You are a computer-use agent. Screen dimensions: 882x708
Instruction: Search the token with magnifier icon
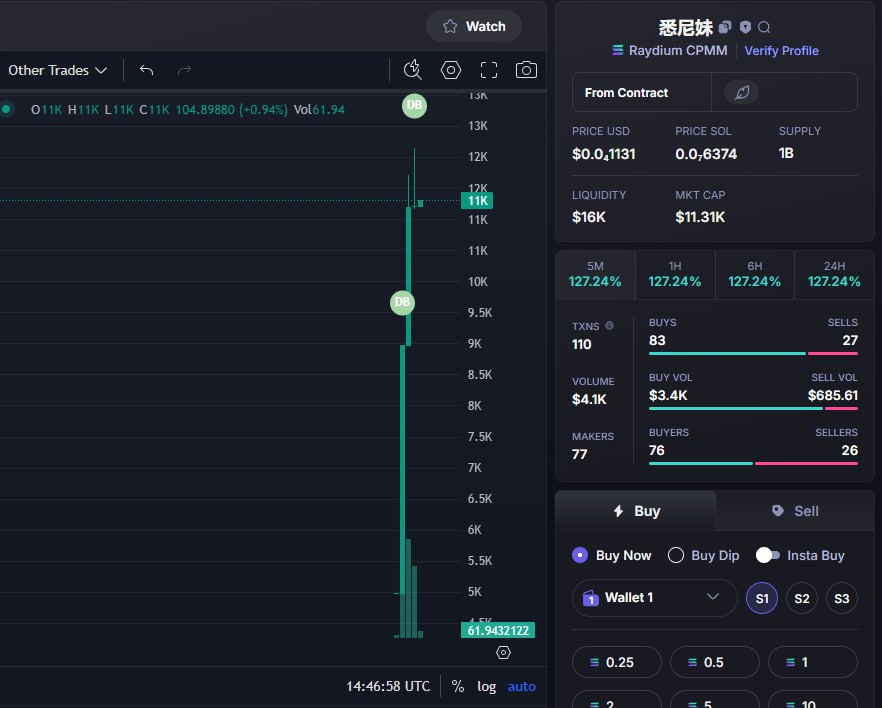coord(764,27)
